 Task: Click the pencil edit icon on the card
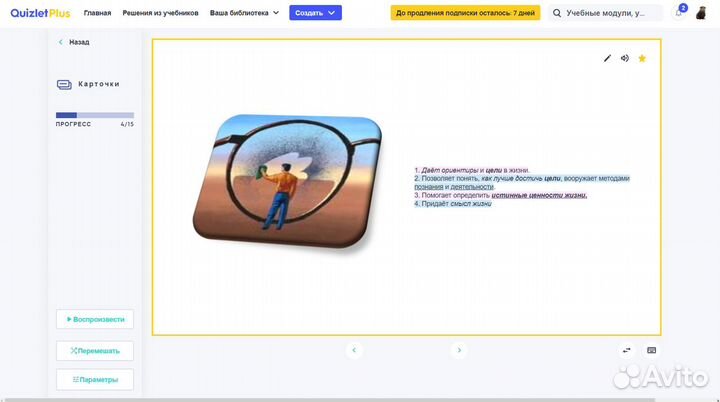(607, 58)
